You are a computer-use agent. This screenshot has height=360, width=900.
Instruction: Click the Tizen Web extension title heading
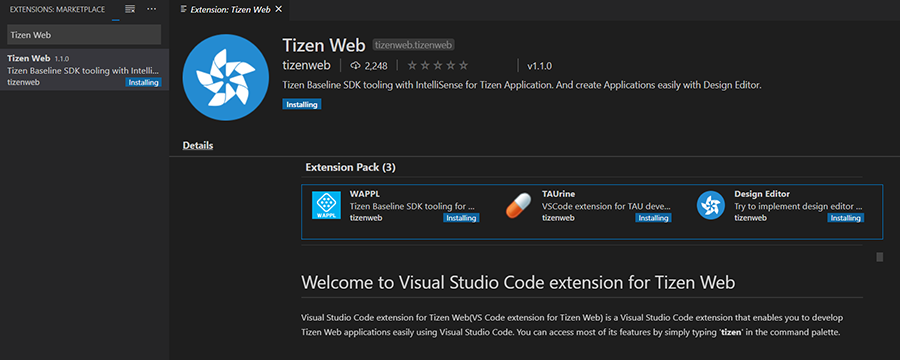coord(324,45)
